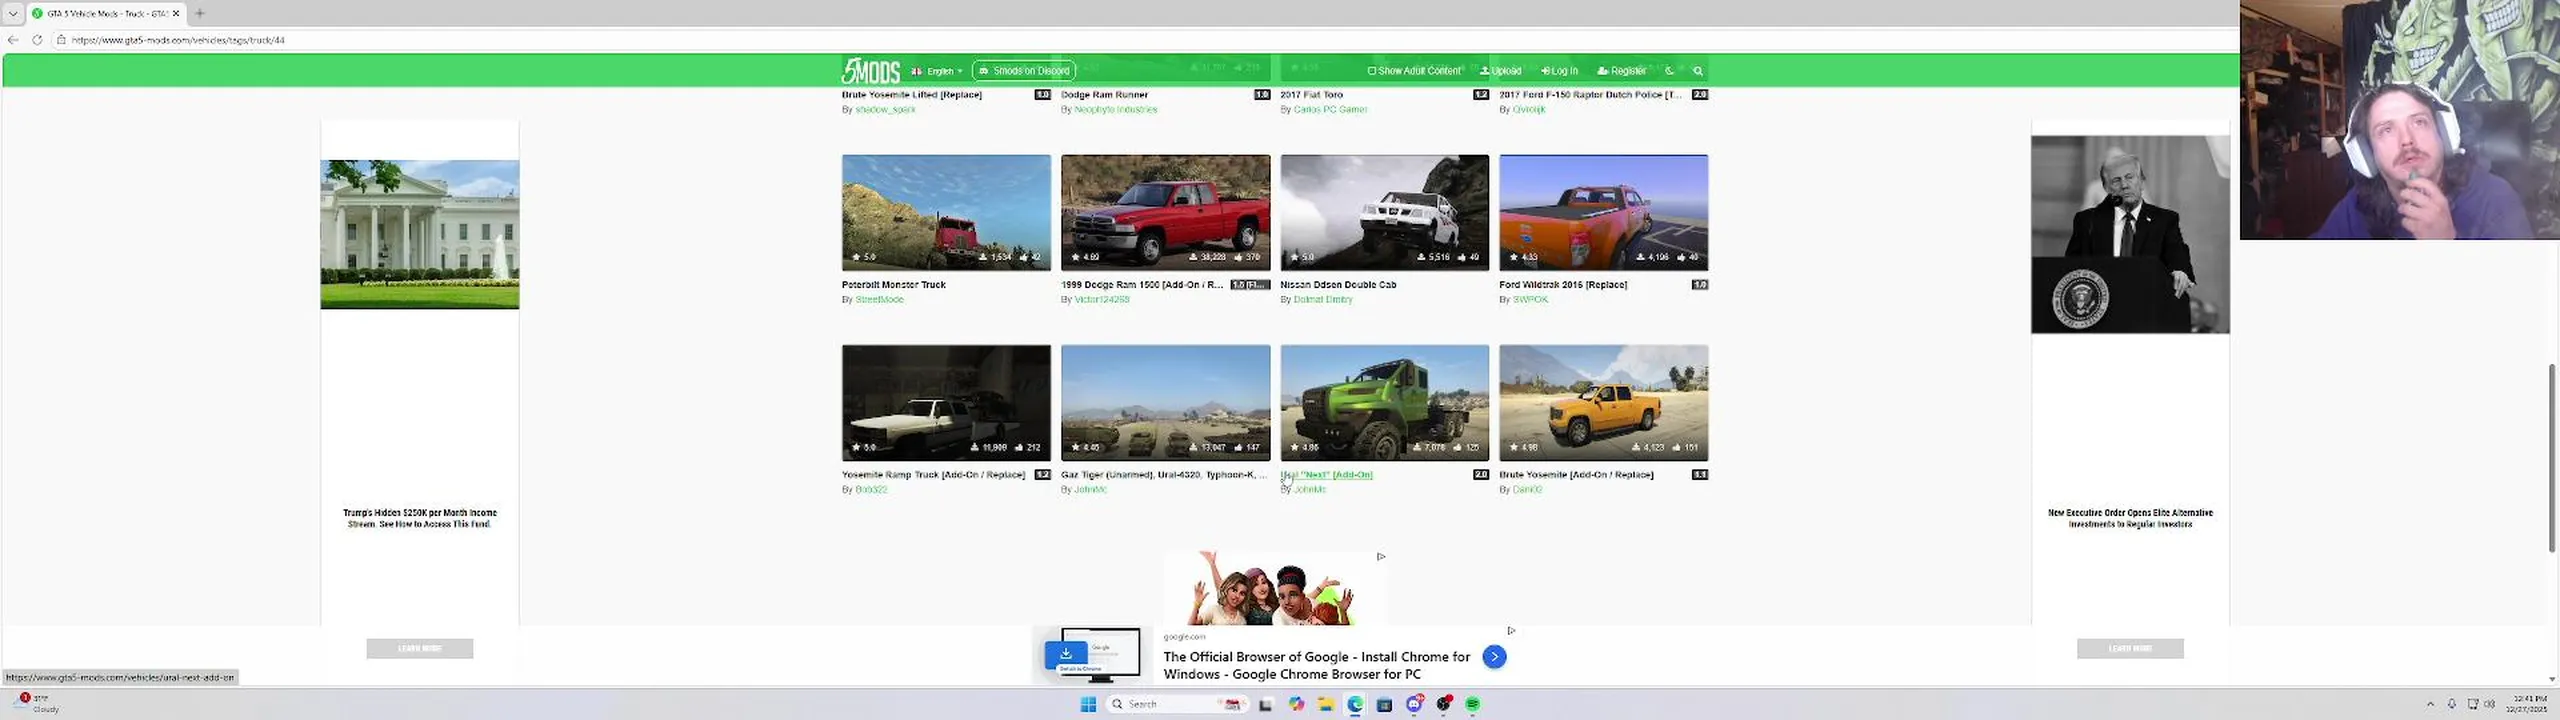This screenshot has width=2560, height=720.
Task: Open the Yosemite Ramp Truck thumbnail
Action: coord(946,403)
